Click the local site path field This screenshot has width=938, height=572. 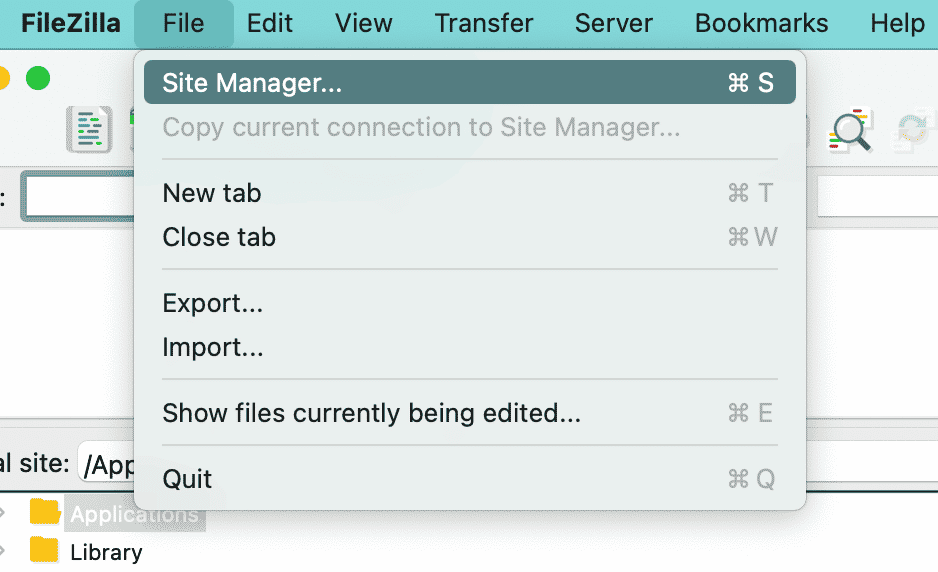[x=107, y=464]
